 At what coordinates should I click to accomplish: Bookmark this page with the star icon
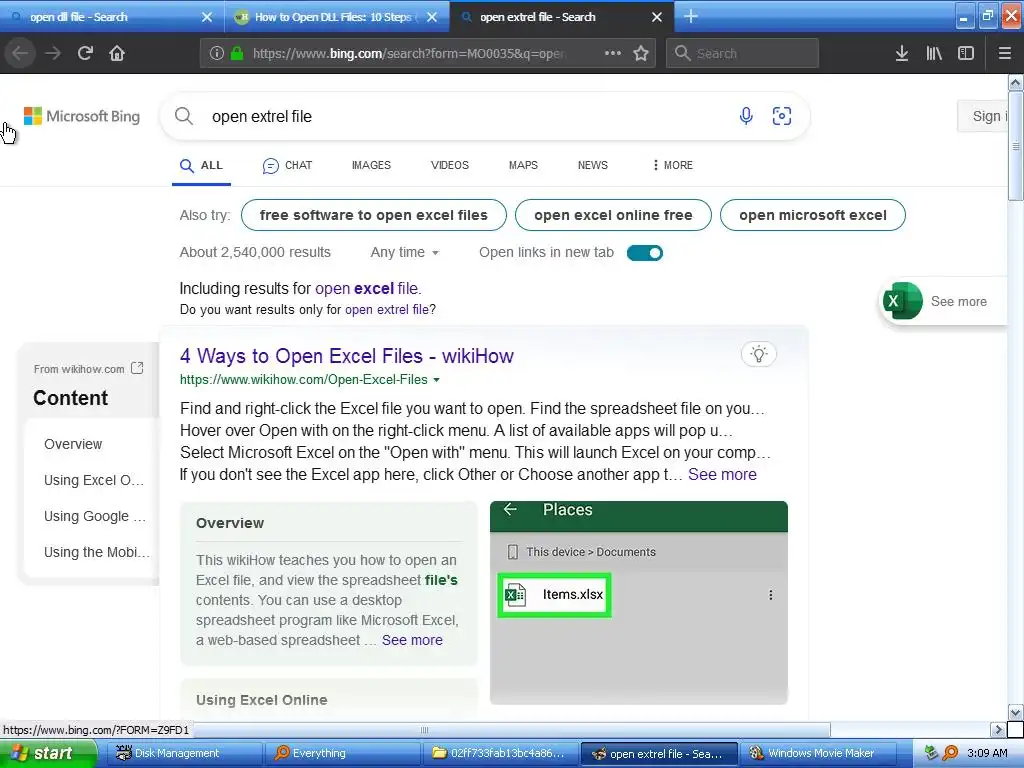click(641, 53)
